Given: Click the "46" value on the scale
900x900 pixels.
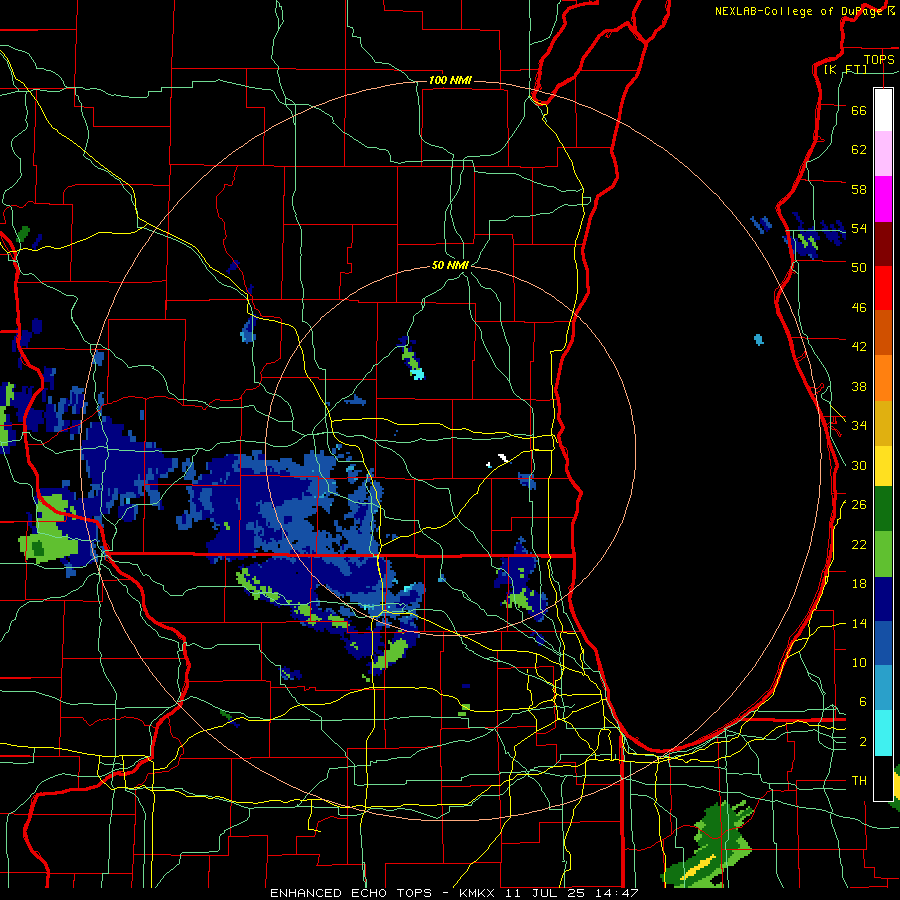Looking at the screenshot, I should coord(859,308).
